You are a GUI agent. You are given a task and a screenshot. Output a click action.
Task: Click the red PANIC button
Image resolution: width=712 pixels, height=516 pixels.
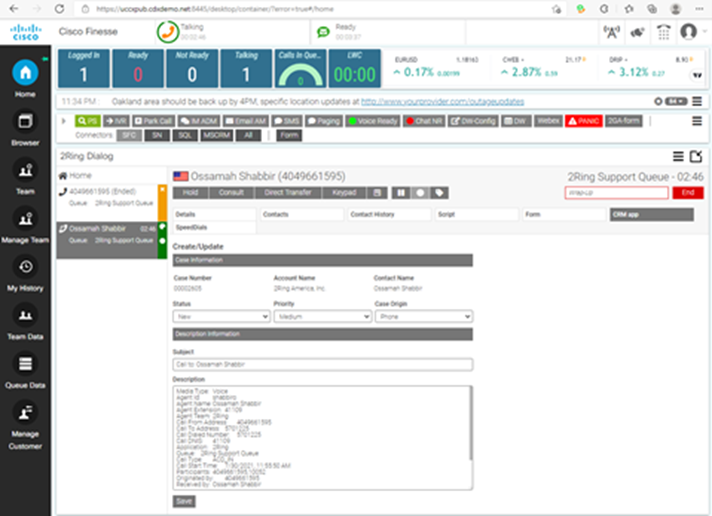[x=584, y=121]
